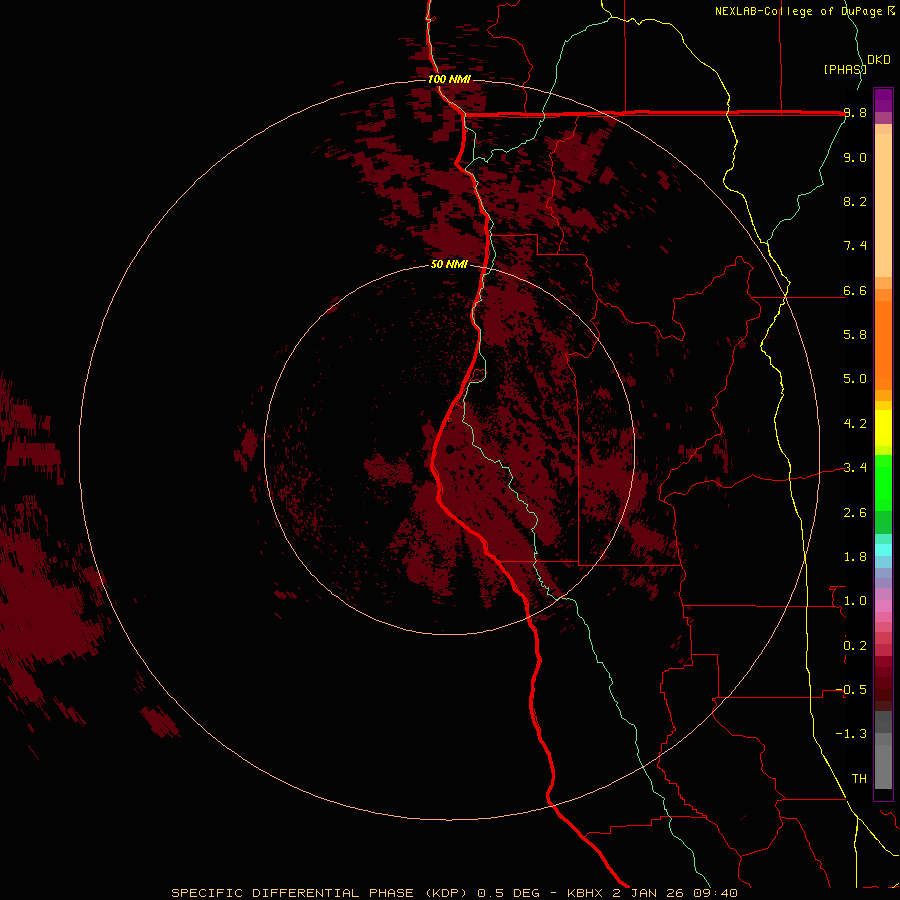Click the 0.2 legend value
Screen dimensions: 900x900
(855, 646)
